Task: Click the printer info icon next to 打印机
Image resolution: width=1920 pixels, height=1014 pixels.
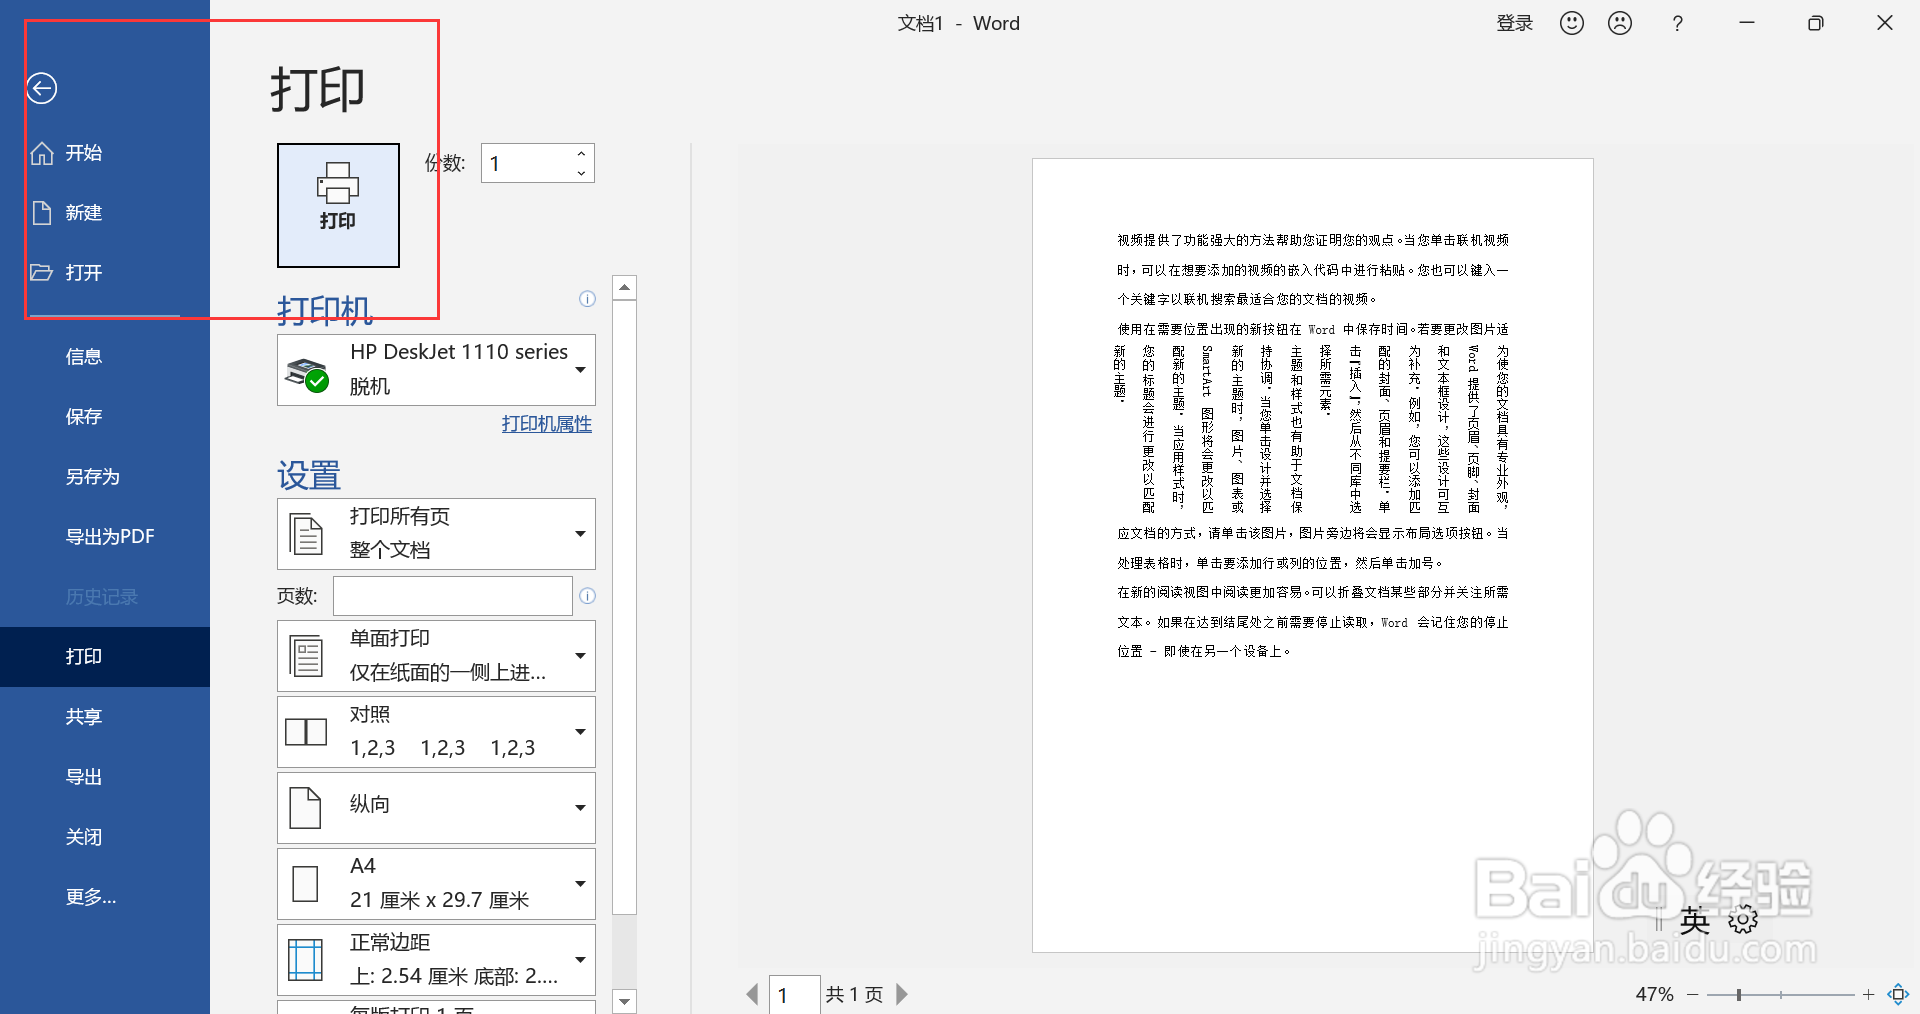Action: click(x=587, y=299)
